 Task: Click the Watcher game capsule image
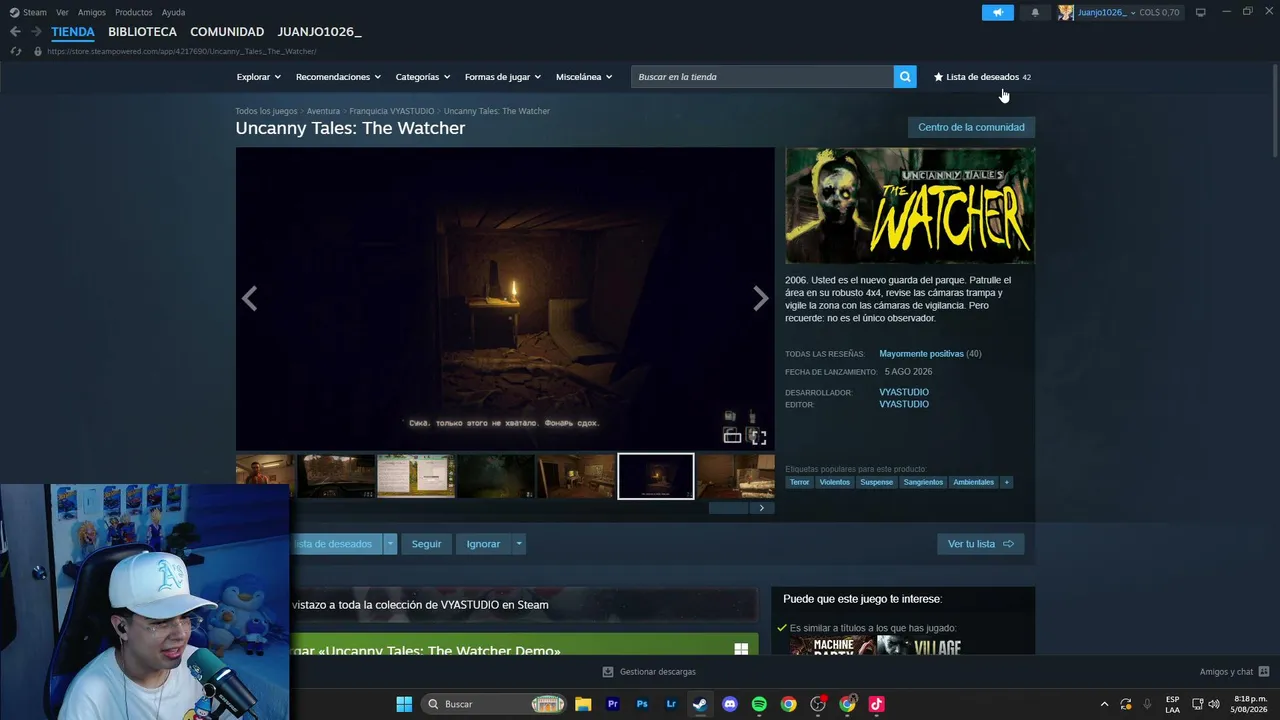coord(910,206)
